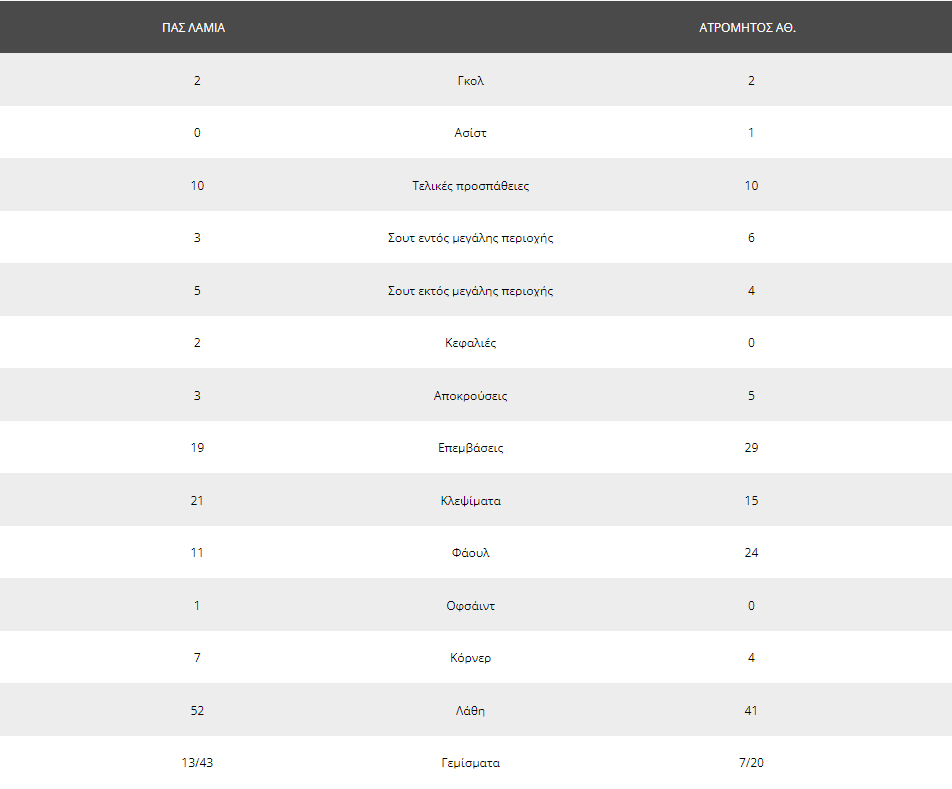Click Lamia's 13/43 crosses value

click(x=197, y=763)
